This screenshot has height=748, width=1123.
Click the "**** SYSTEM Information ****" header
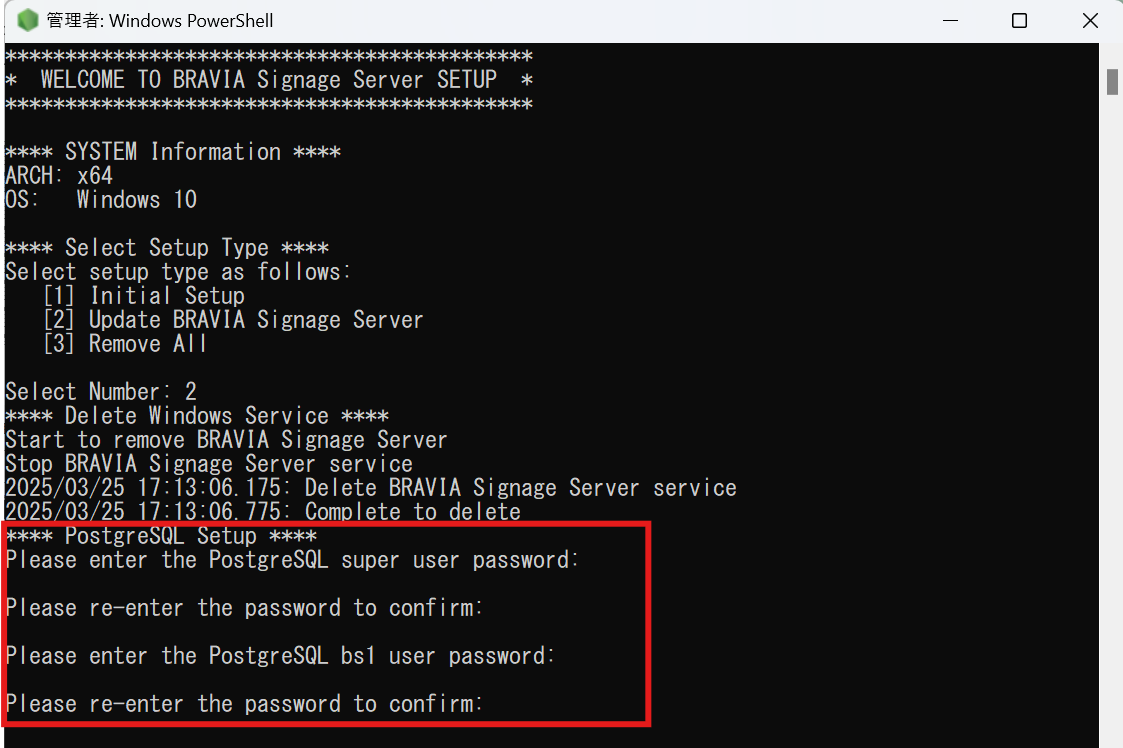click(173, 152)
